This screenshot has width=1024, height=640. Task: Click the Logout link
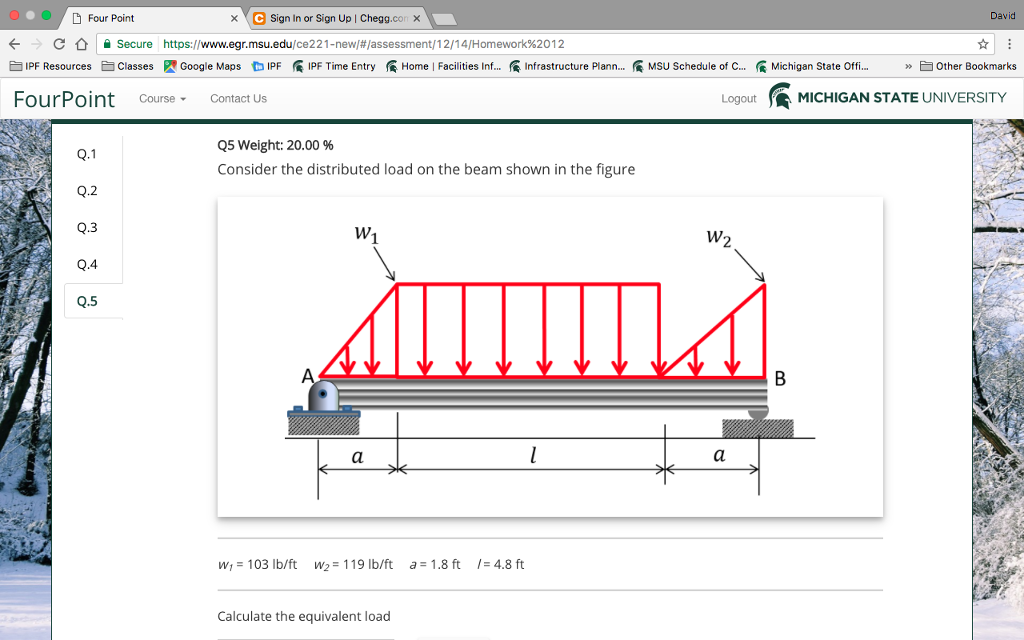739,99
